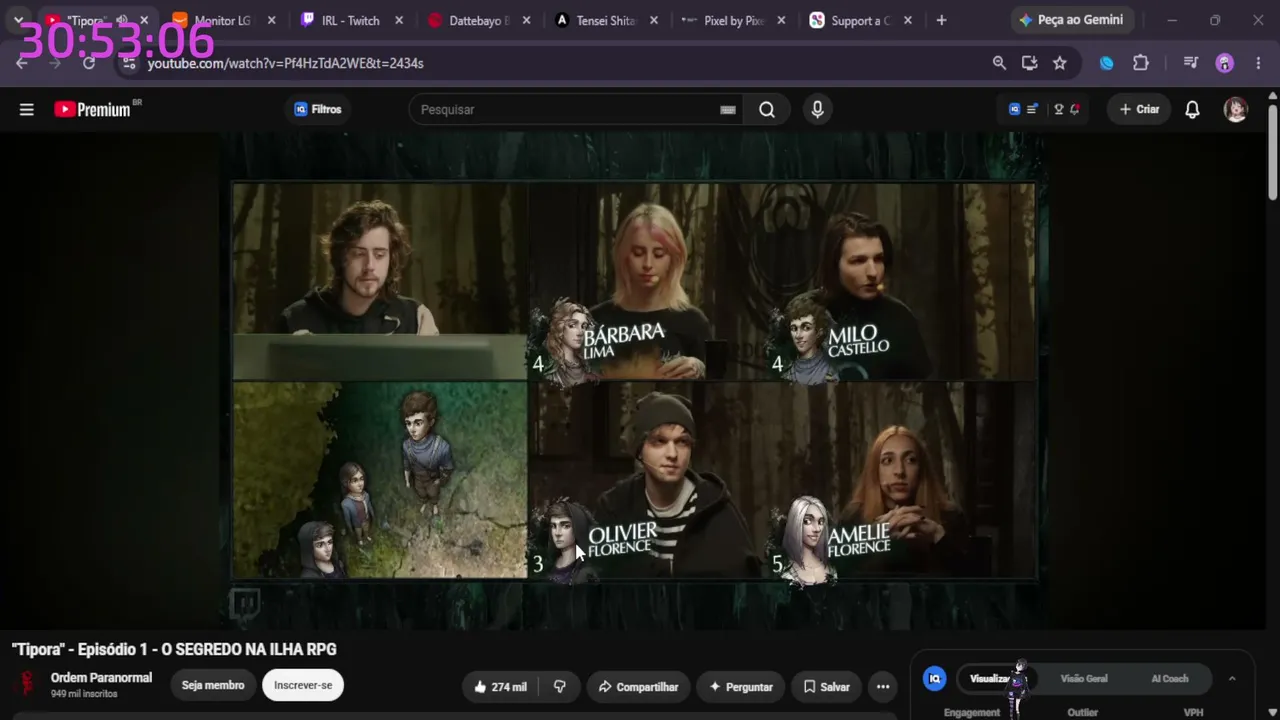Close the Monitor LG tab
Screen dimensions: 1280x720
coord(271,20)
